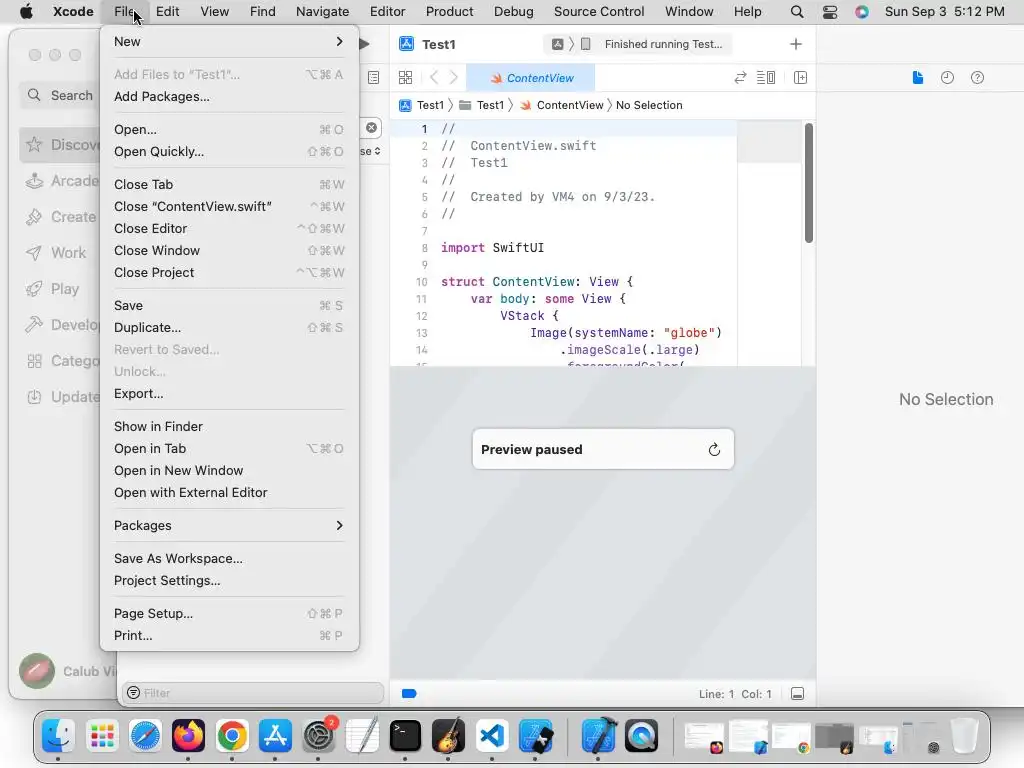Select Export... menu item
The width and height of the screenshot is (1024, 768).
click(229, 393)
